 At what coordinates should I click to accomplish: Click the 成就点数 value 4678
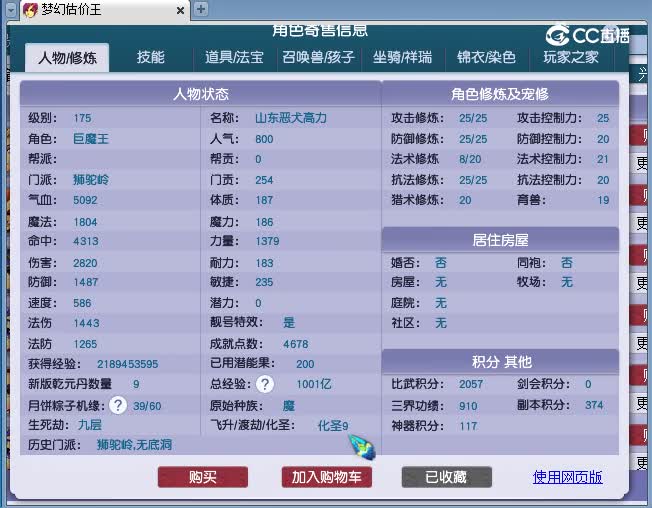(296, 344)
